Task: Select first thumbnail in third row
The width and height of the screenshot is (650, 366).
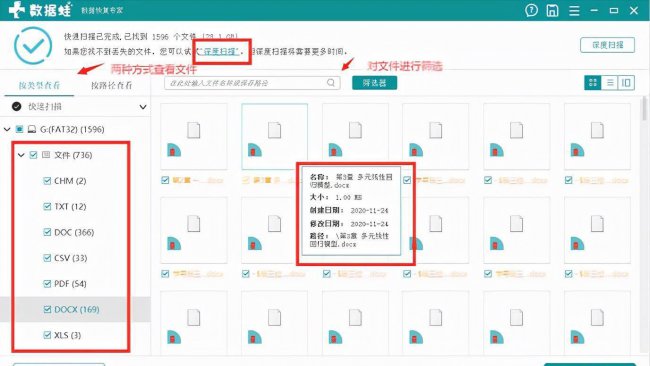Action: click(x=194, y=323)
